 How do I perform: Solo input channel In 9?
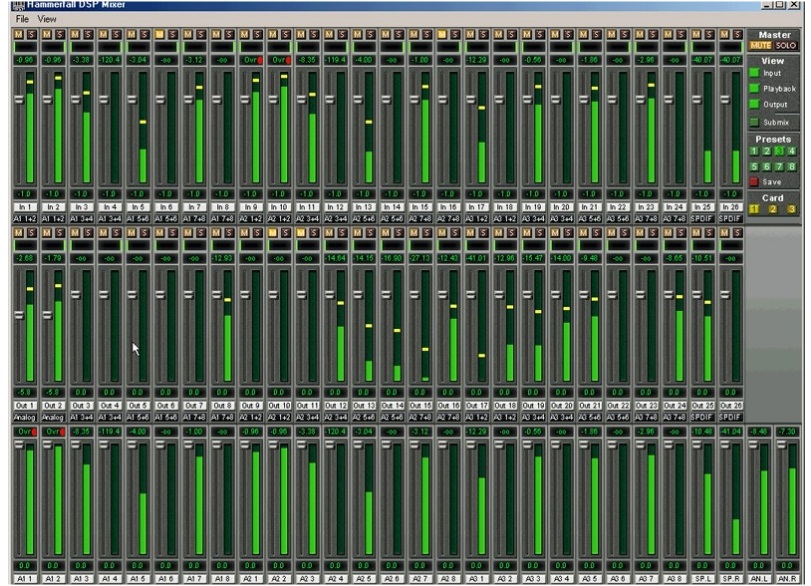(x=258, y=34)
